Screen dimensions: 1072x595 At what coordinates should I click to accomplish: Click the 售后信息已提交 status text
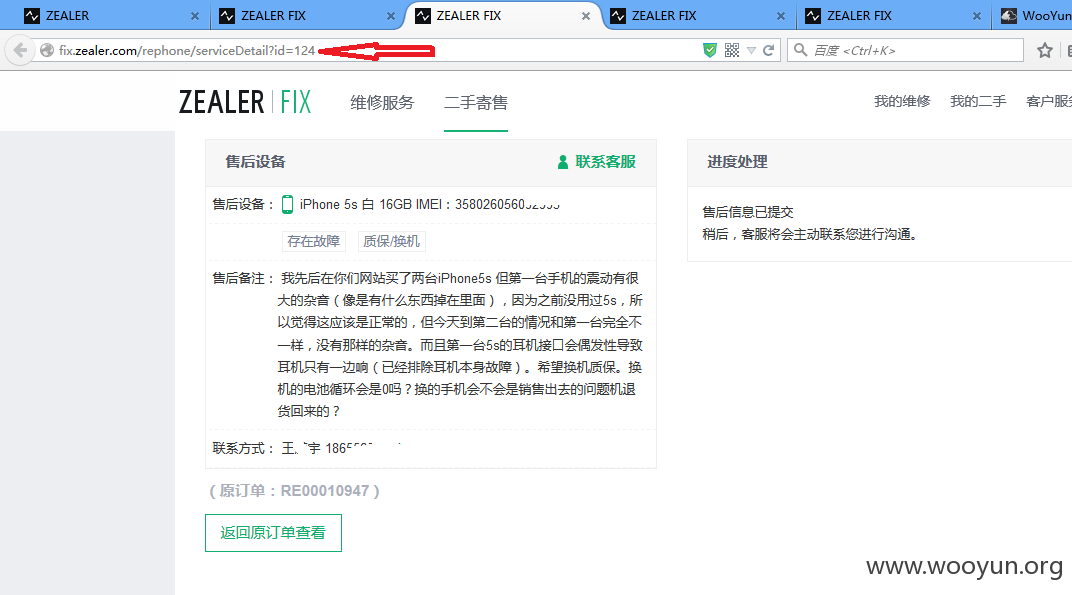[x=747, y=212]
